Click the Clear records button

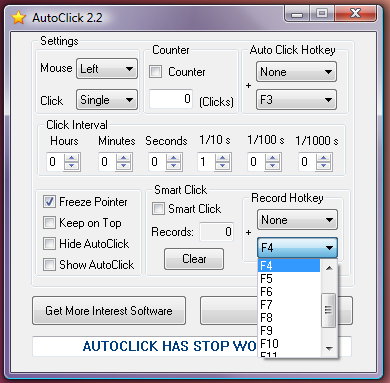(x=194, y=259)
